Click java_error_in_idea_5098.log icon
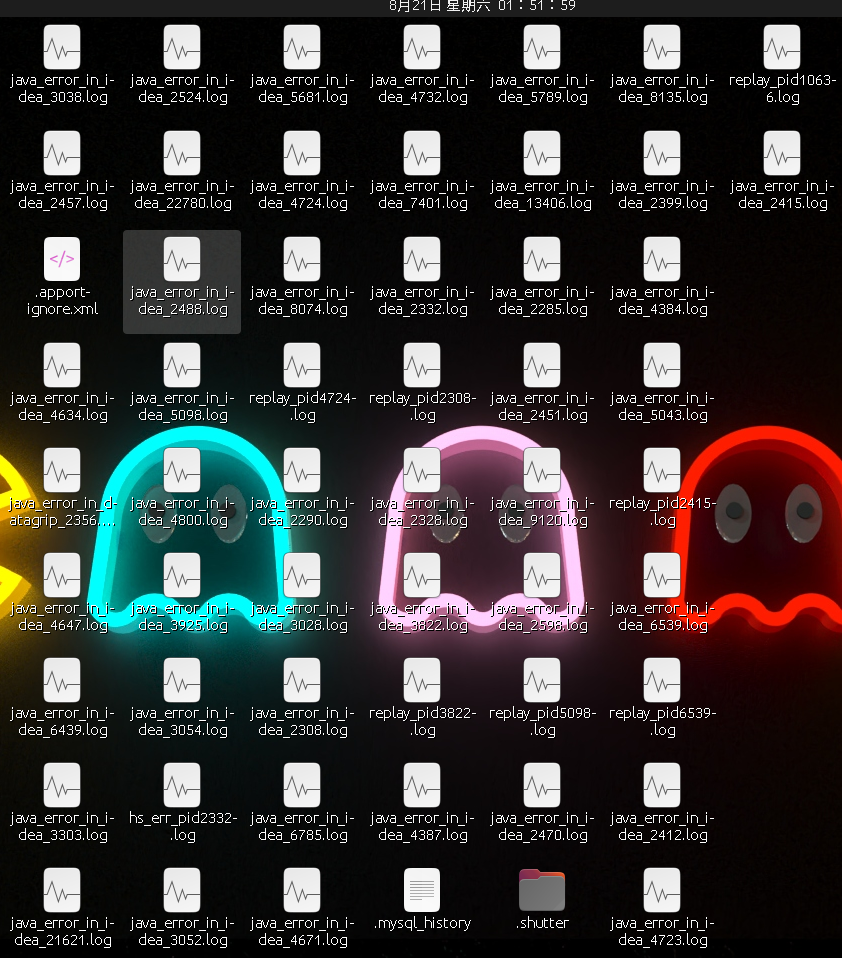The height and width of the screenshot is (958, 842). 182,365
